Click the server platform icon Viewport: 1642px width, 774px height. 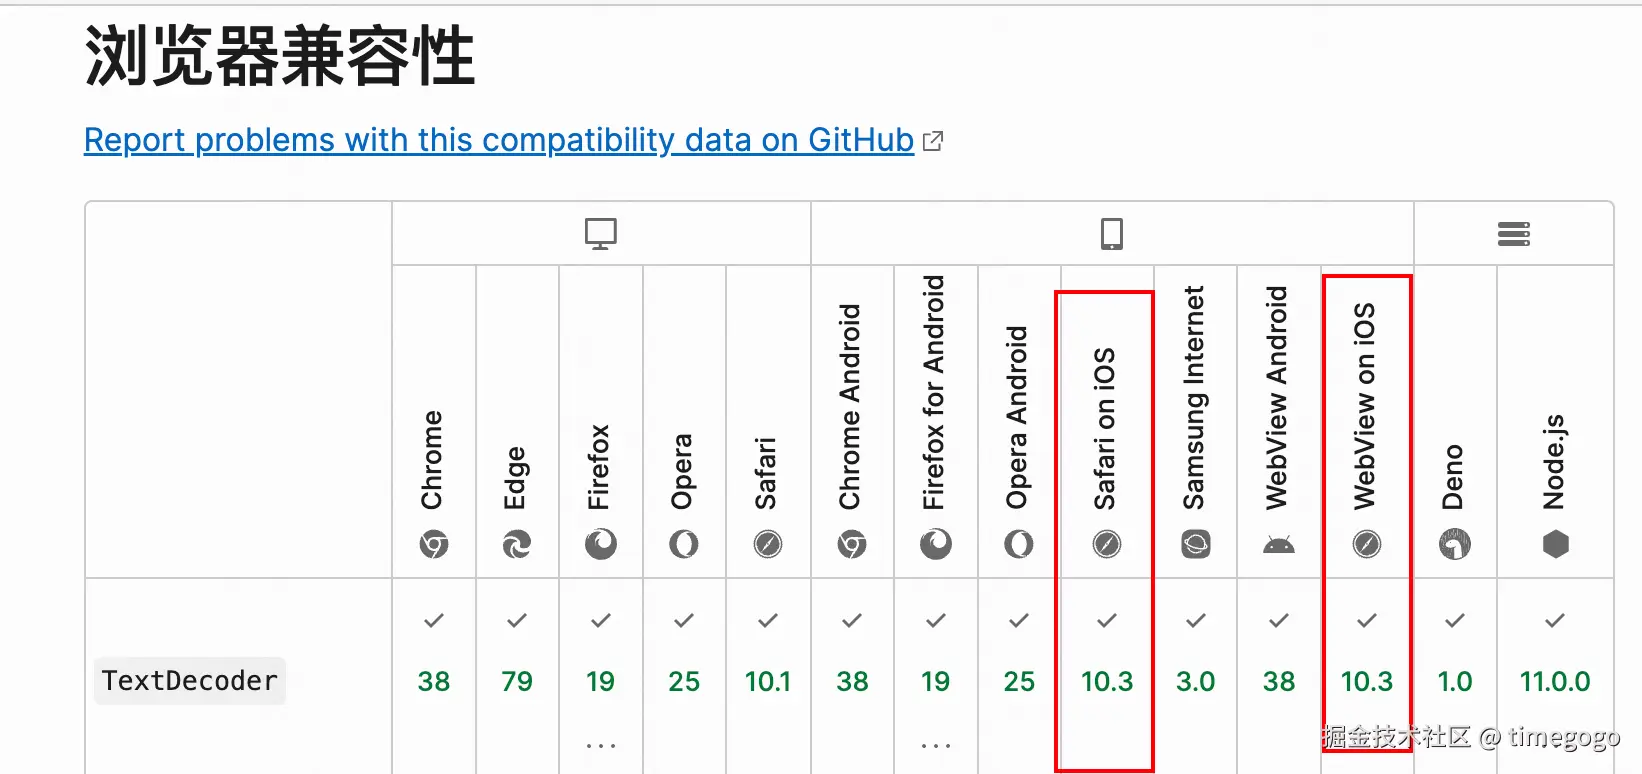click(1514, 234)
